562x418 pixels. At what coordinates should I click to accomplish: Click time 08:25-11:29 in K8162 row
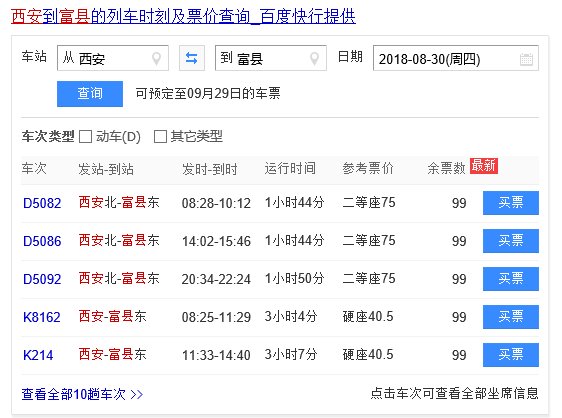(x=216, y=317)
